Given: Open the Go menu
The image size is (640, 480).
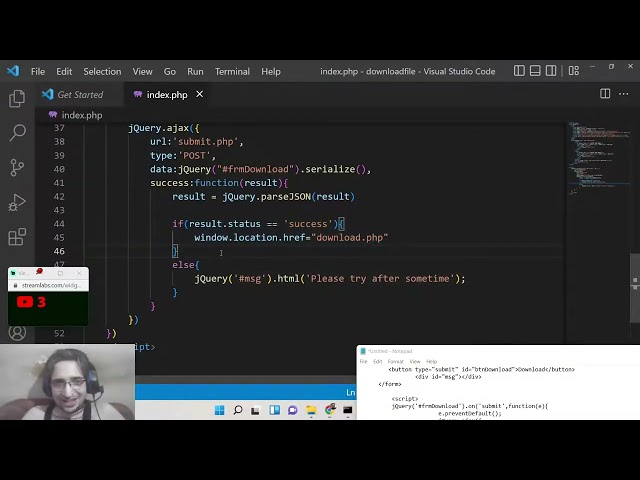Looking at the screenshot, I should 170,71.
